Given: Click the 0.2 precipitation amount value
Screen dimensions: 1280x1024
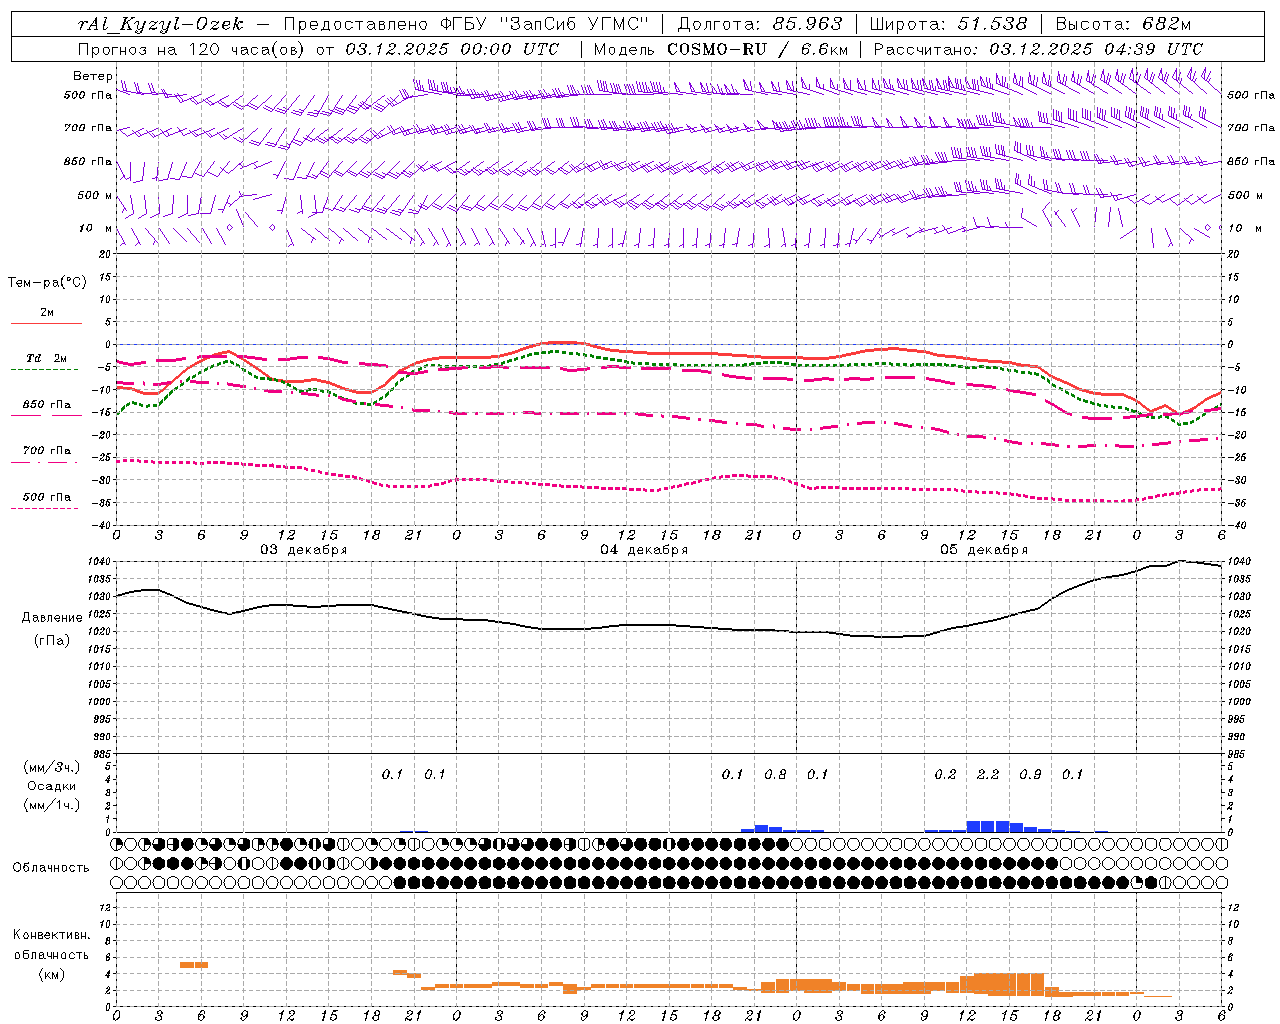Looking at the screenshot, I should [945, 775].
